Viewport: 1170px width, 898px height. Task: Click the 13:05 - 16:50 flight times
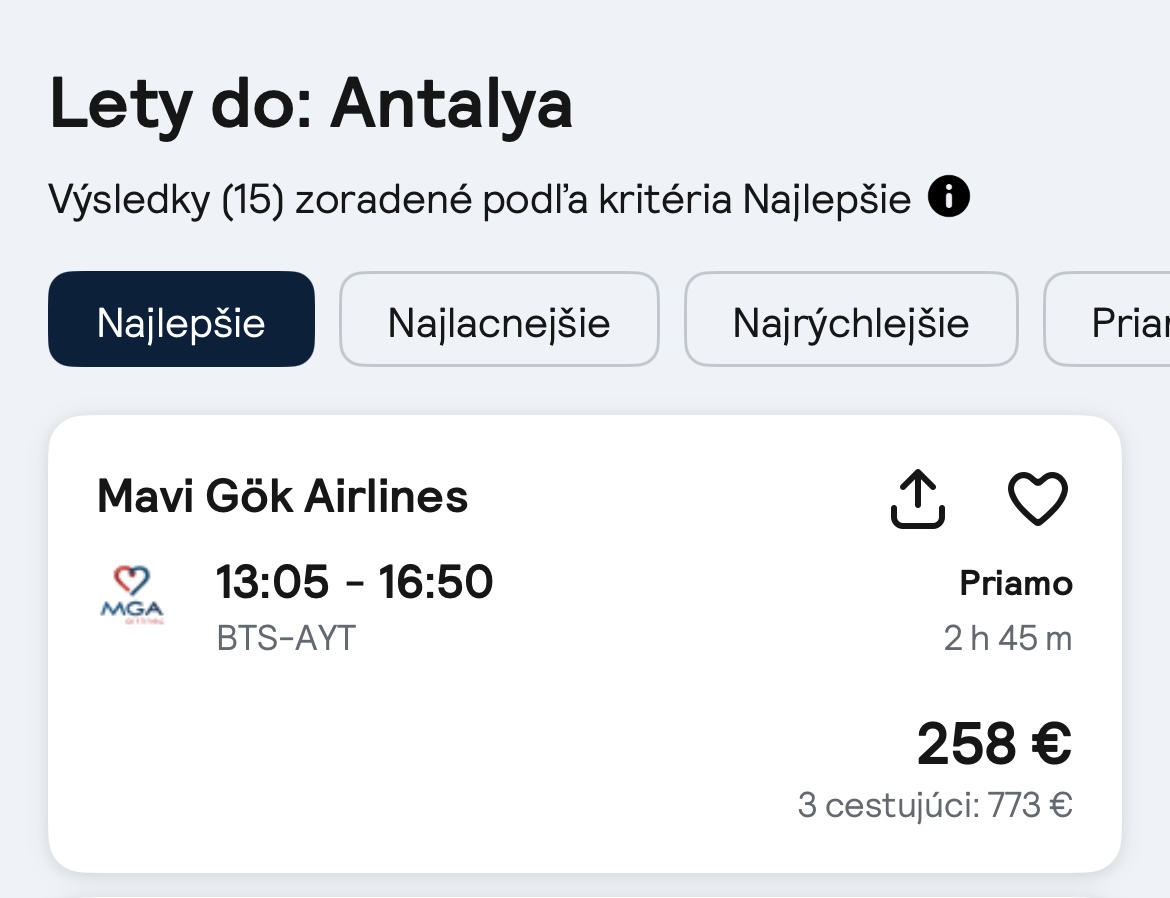(354, 582)
